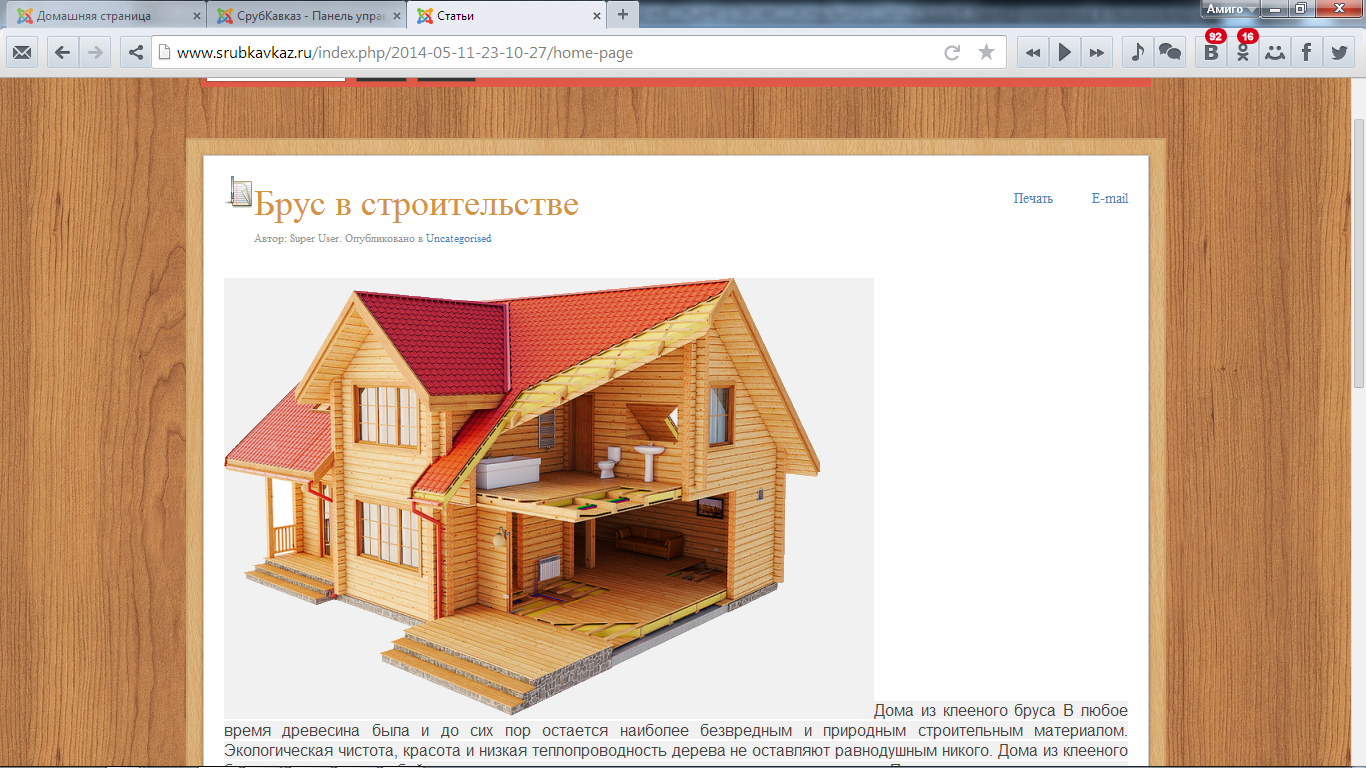The height and width of the screenshot is (768, 1366).
Task: Go back to the previous page
Action: coord(63,53)
